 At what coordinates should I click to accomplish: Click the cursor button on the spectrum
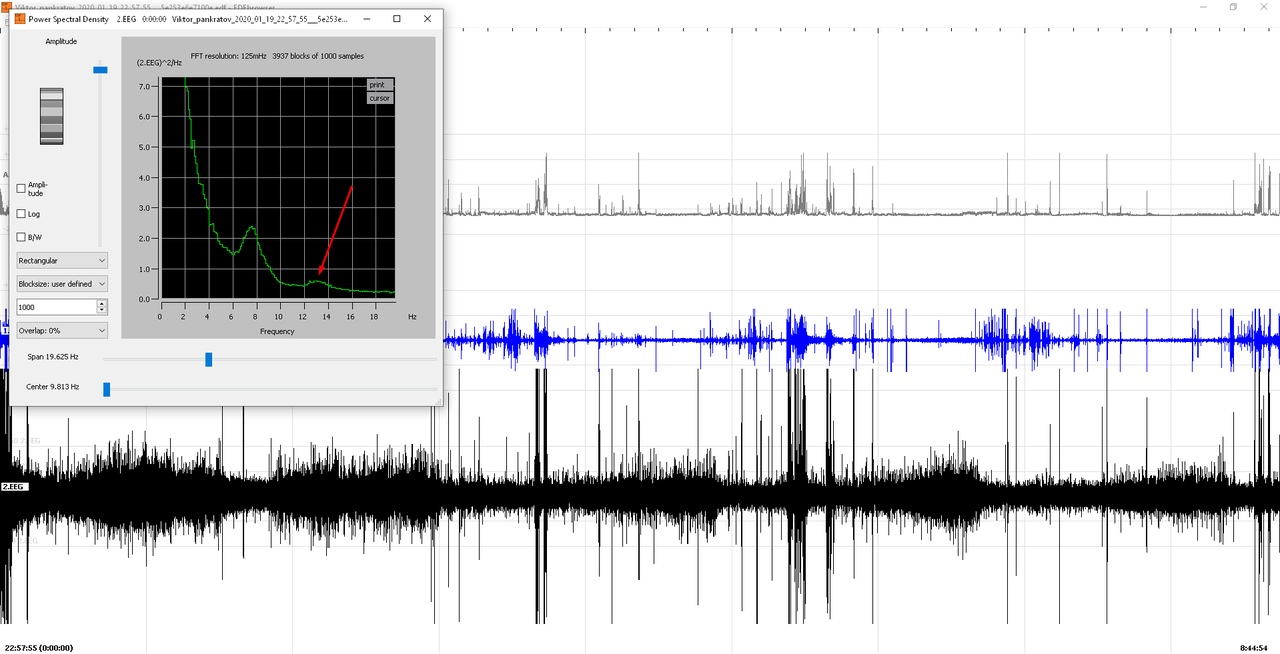(x=380, y=98)
